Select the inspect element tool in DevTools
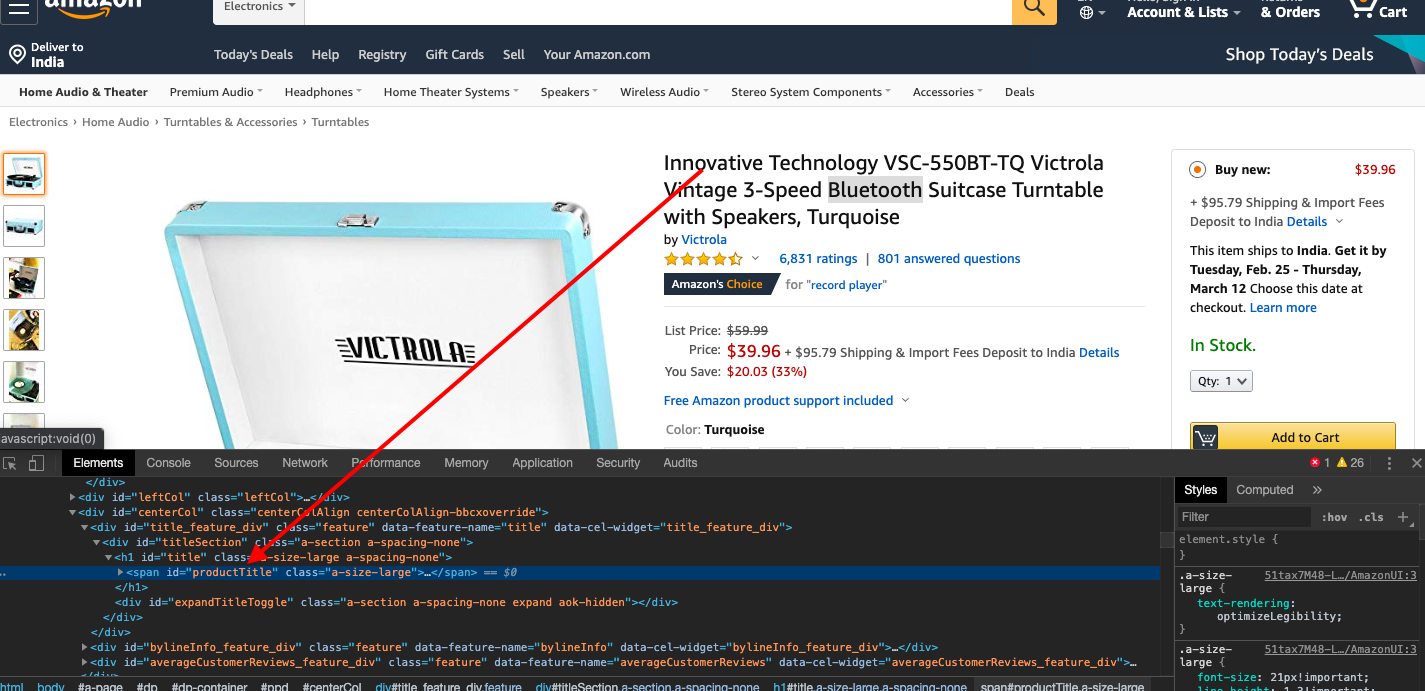The height and width of the screenshot is (691, 1425). point(12,463)
